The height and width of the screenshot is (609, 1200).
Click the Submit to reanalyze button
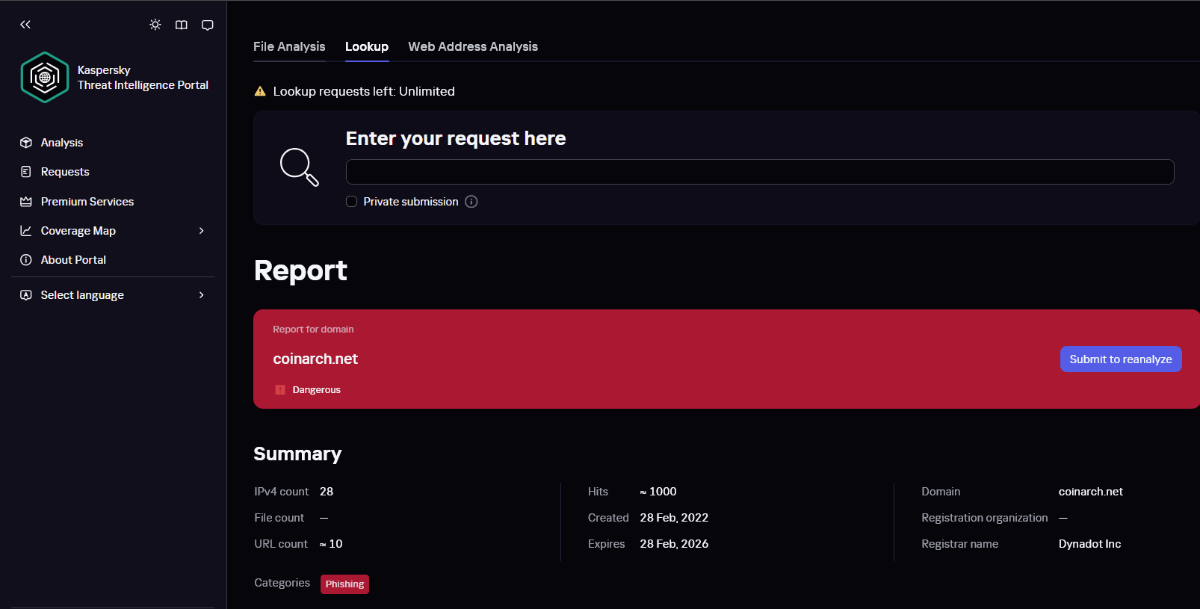click(x=1121, y=359)
